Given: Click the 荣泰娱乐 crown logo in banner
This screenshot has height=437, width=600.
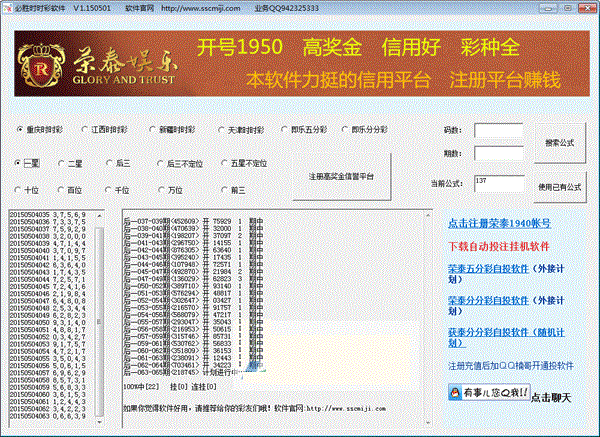Looking at the screenshot, I should 41,65.
